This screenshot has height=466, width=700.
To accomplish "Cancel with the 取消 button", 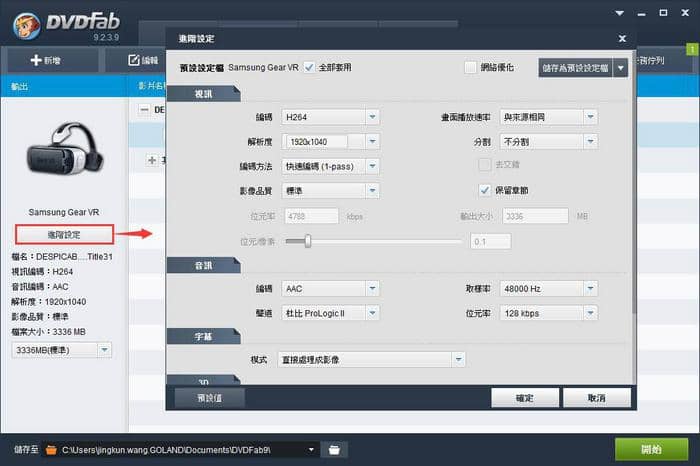I will pos(597,398).
